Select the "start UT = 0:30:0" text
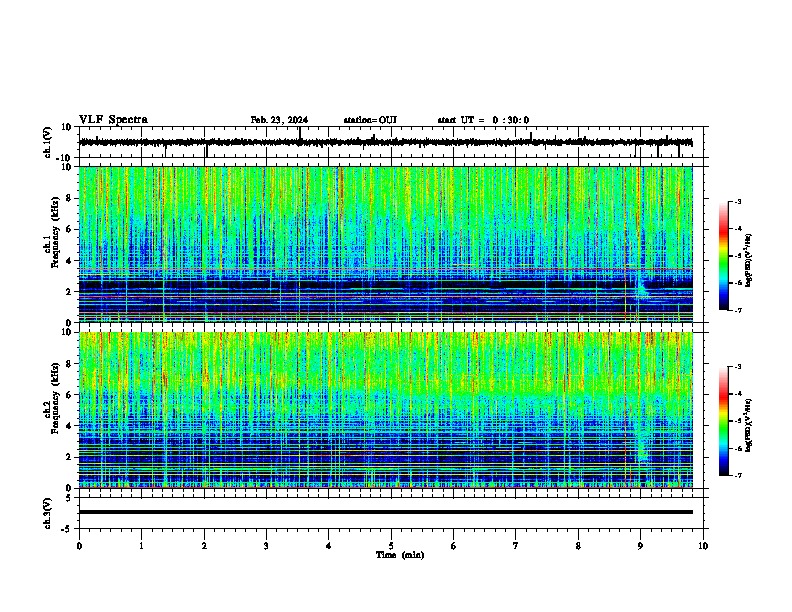The width and height of the screenshot is (792, 612). [483, 120]
